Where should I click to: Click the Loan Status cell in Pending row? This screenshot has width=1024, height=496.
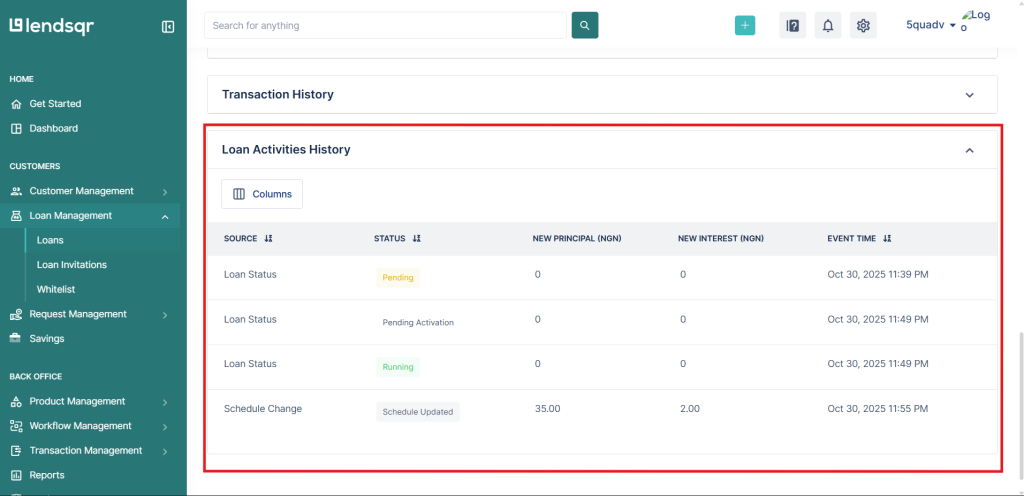250,274
